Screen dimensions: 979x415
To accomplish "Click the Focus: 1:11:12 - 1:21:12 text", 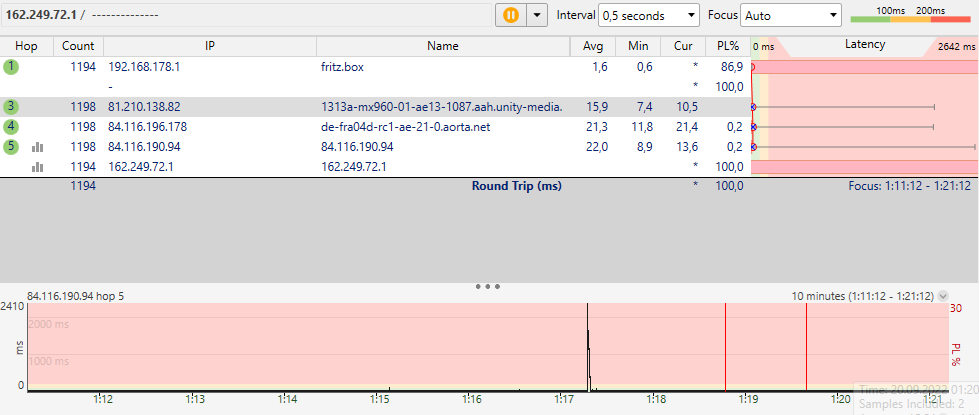I will (x=909, y=186).
